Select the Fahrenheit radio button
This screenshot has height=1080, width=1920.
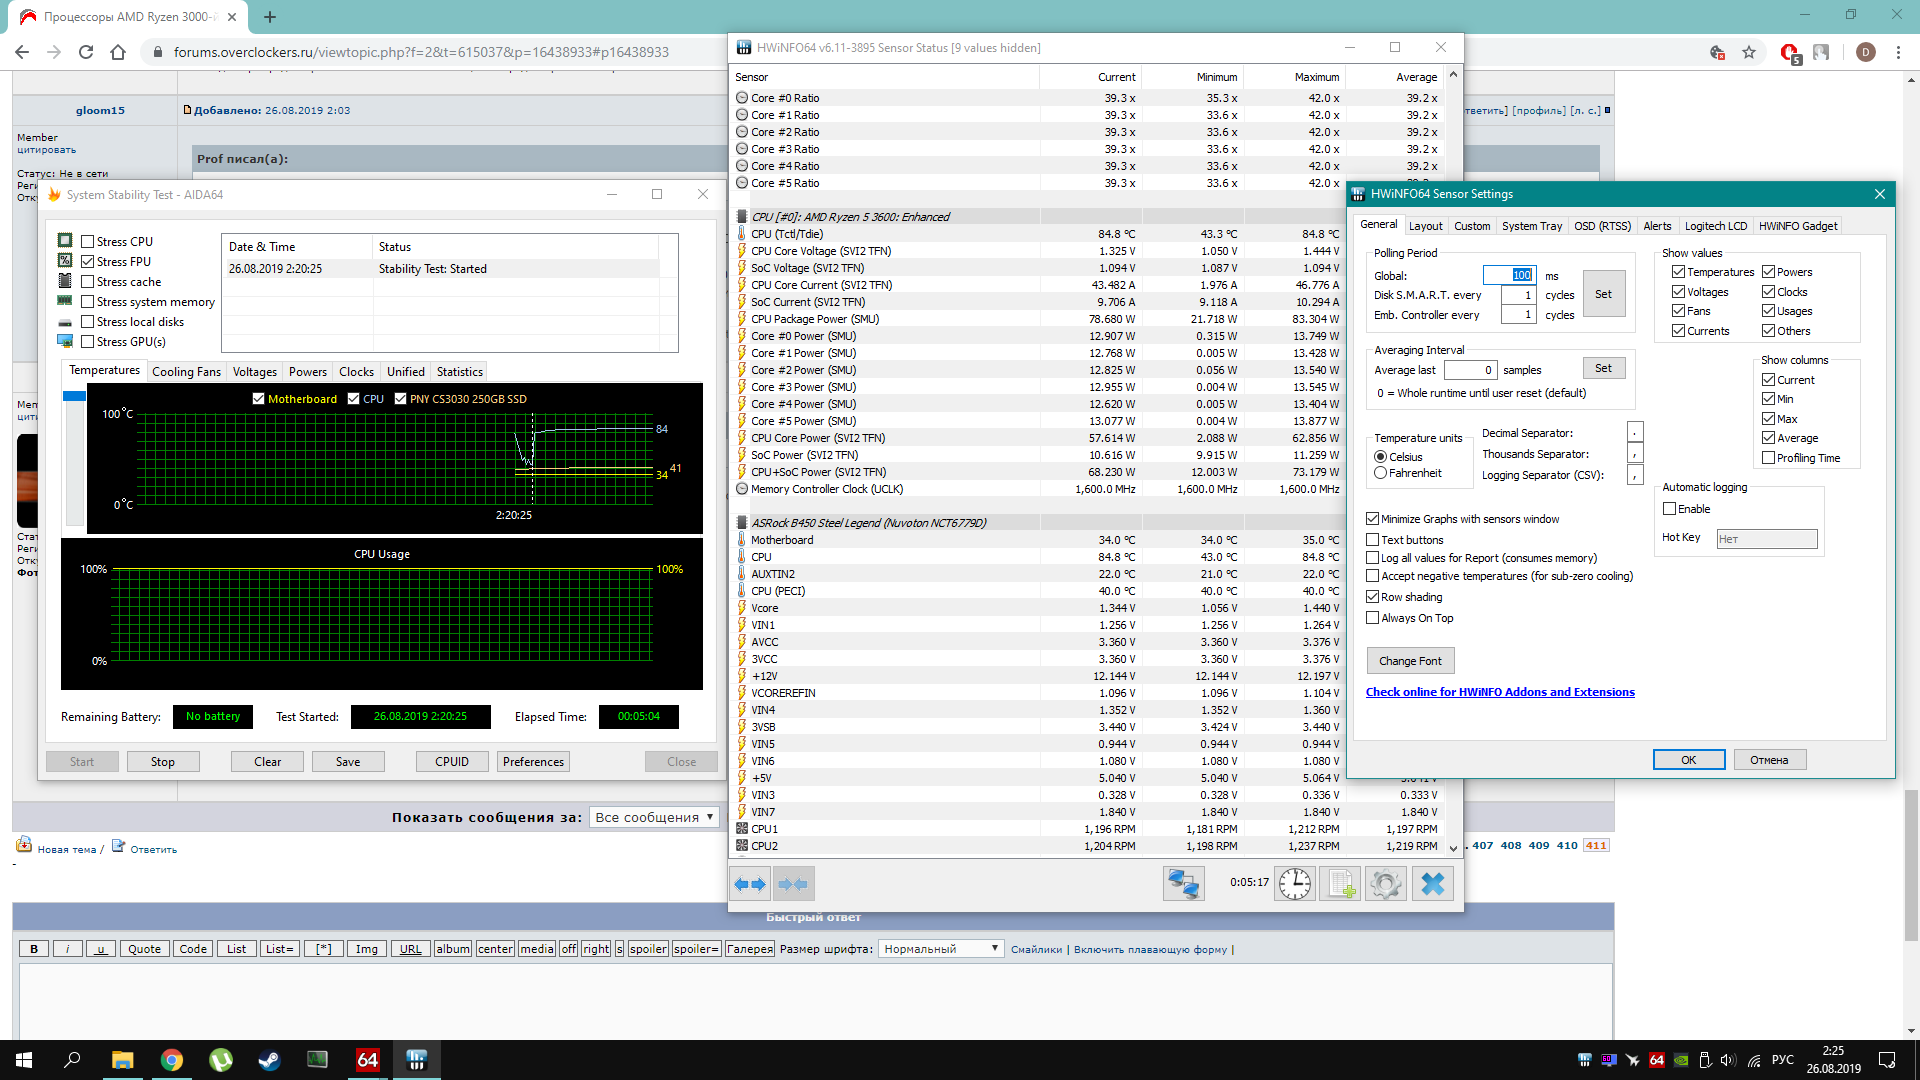click(1380, 473)
